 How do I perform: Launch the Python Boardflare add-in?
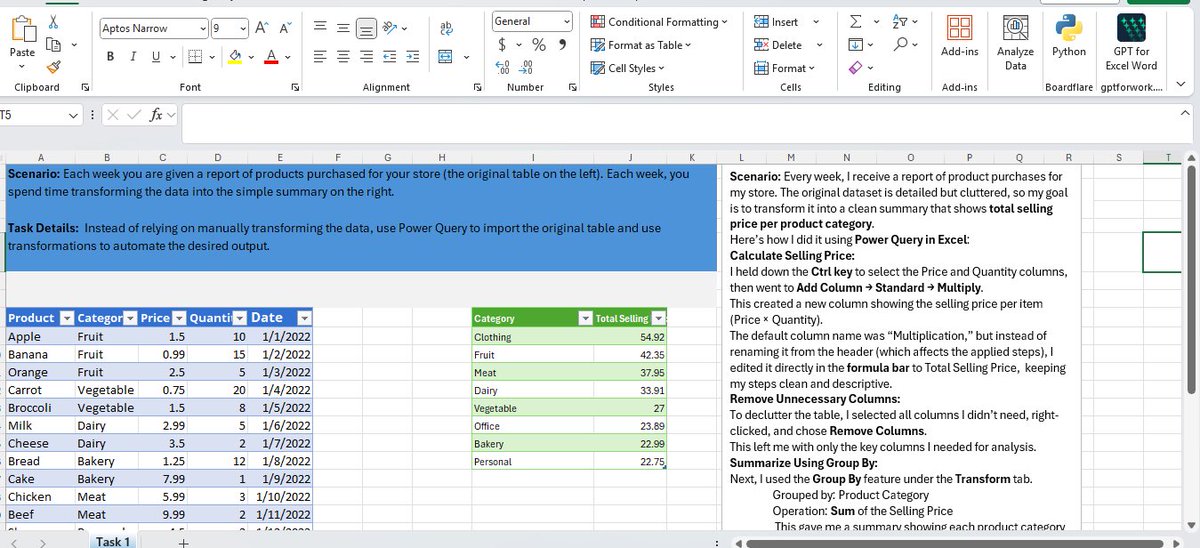pyautogui.click(x=1069, y=36)
